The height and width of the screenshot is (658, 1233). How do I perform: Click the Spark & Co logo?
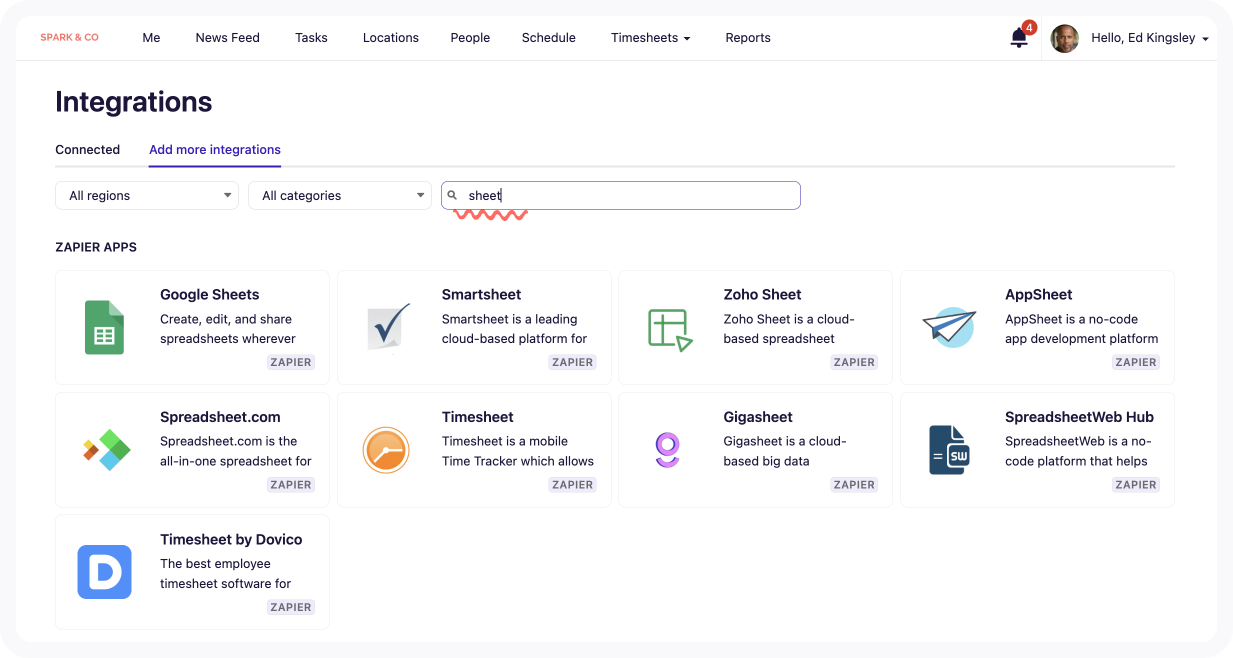[x=70, y=38]
